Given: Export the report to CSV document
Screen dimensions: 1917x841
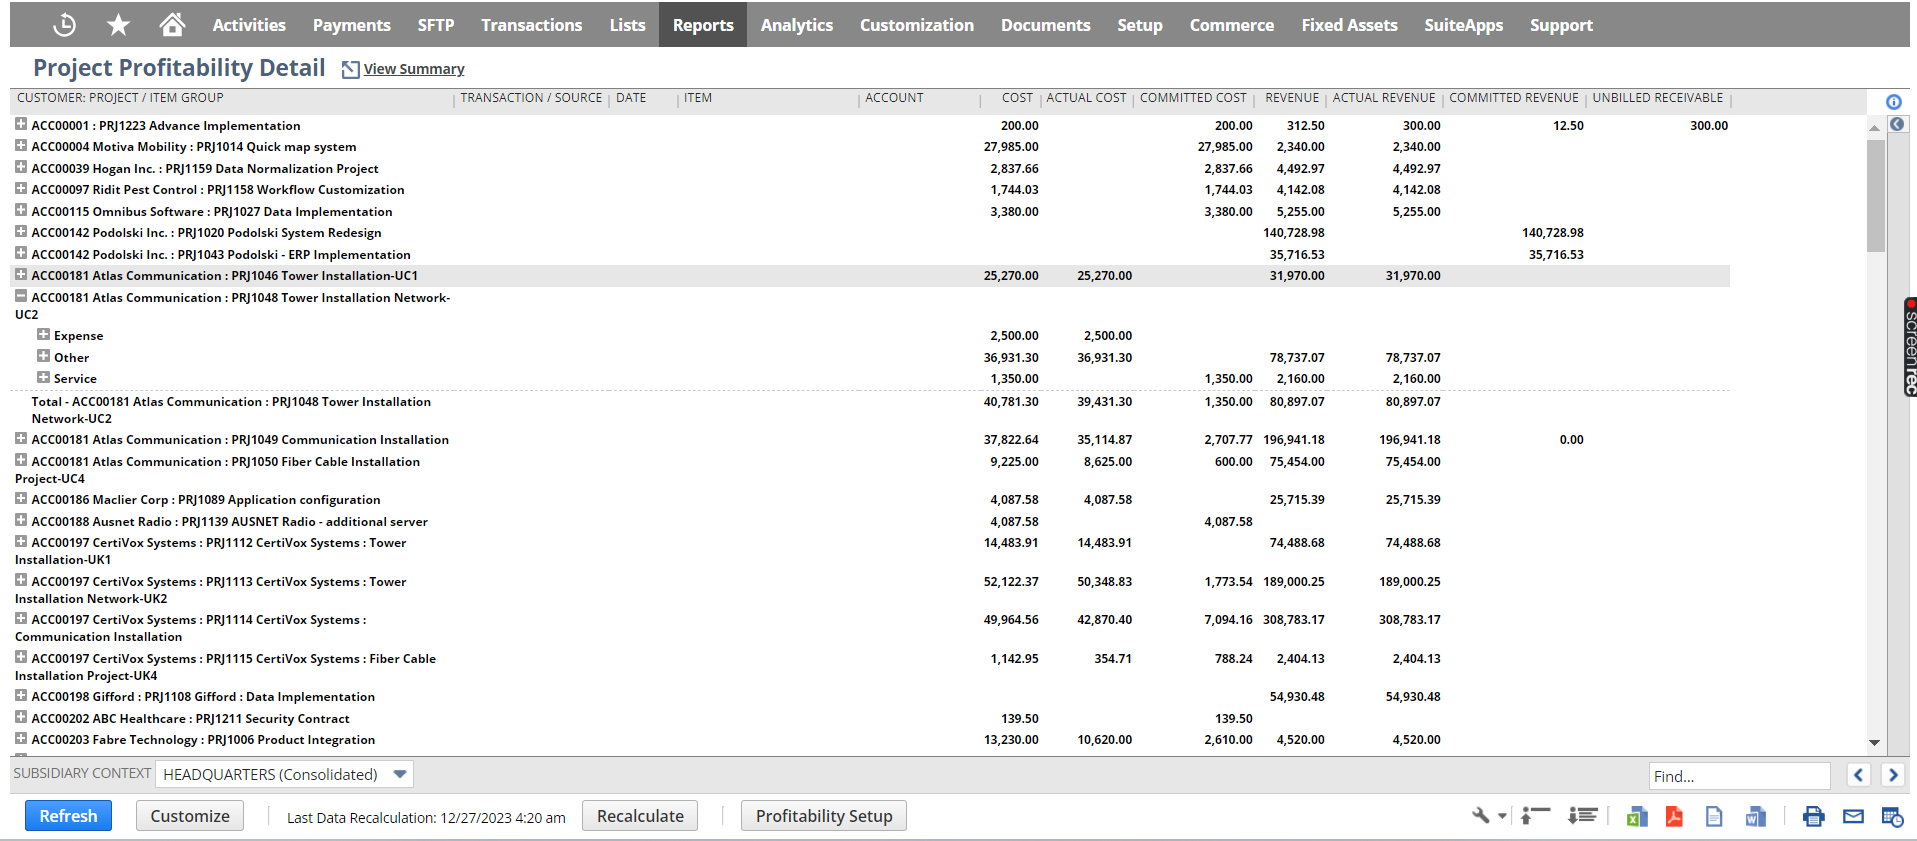Looking at the screenshot, I should [1714, 817].
